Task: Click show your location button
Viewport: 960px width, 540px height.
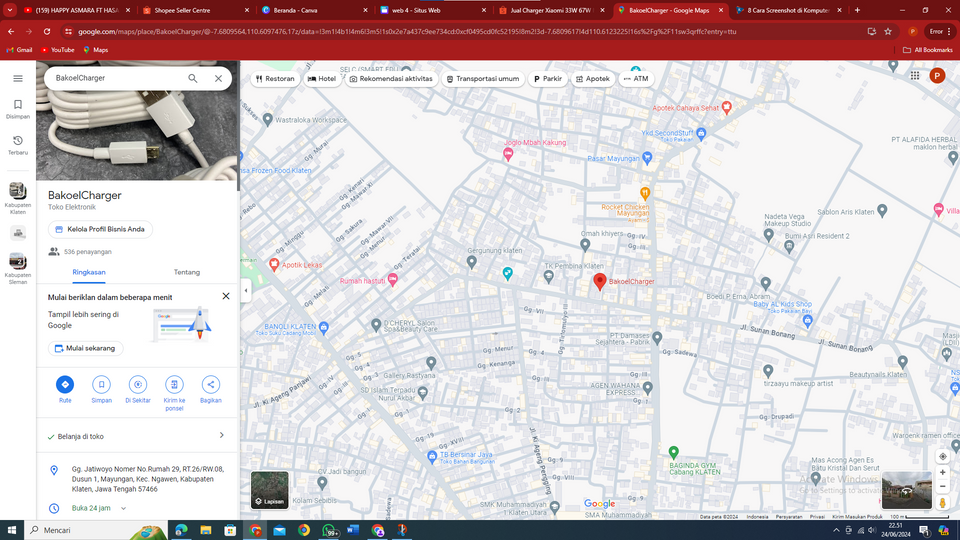Action: click(x=943, y=456)
